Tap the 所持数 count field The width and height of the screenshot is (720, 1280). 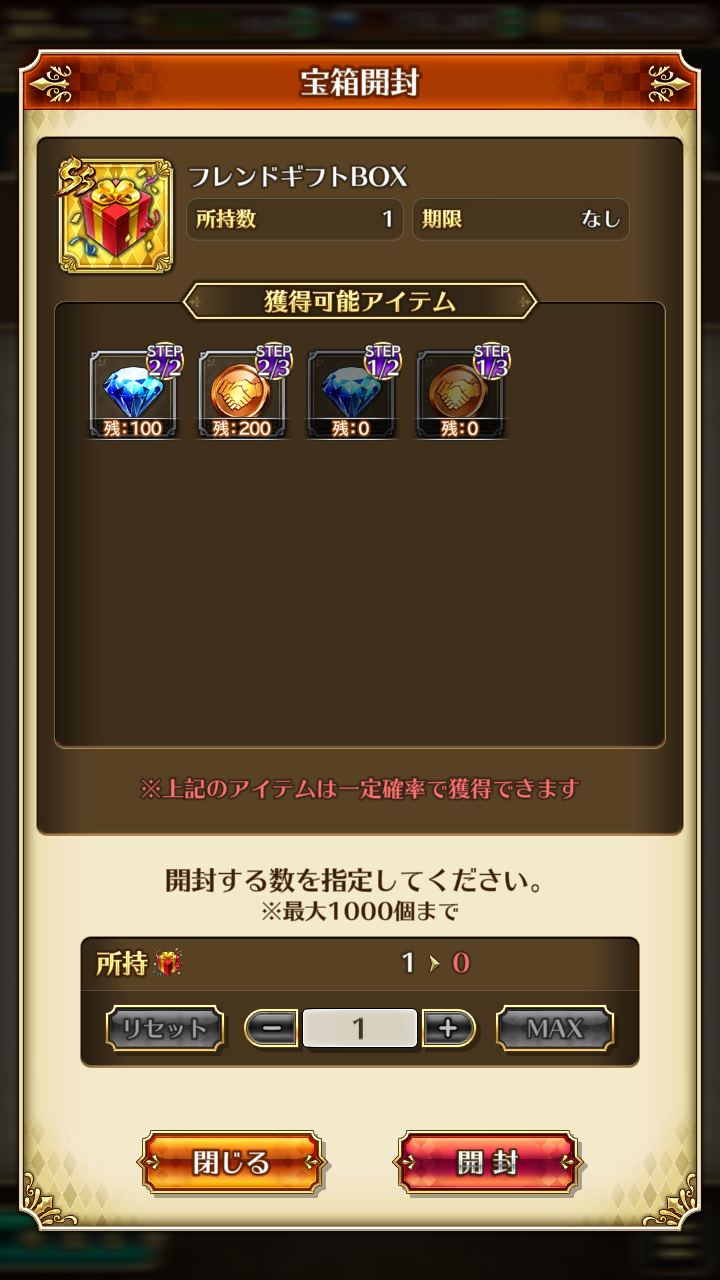[x=295, y=219]
